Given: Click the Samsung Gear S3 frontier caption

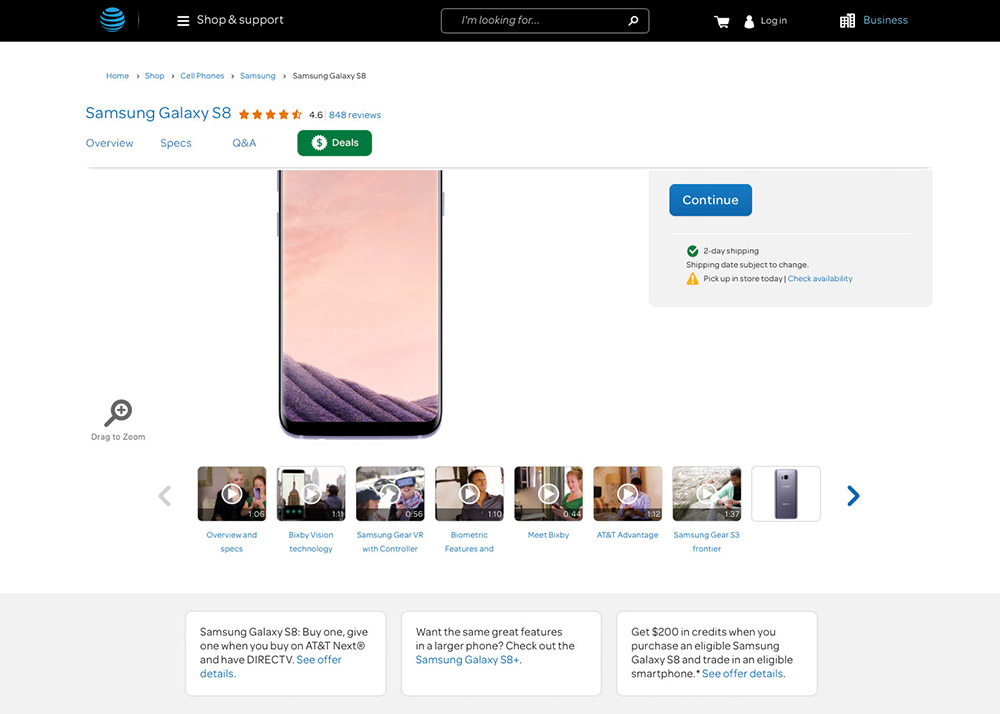Looking at the screenshot, I should point(707,542).
